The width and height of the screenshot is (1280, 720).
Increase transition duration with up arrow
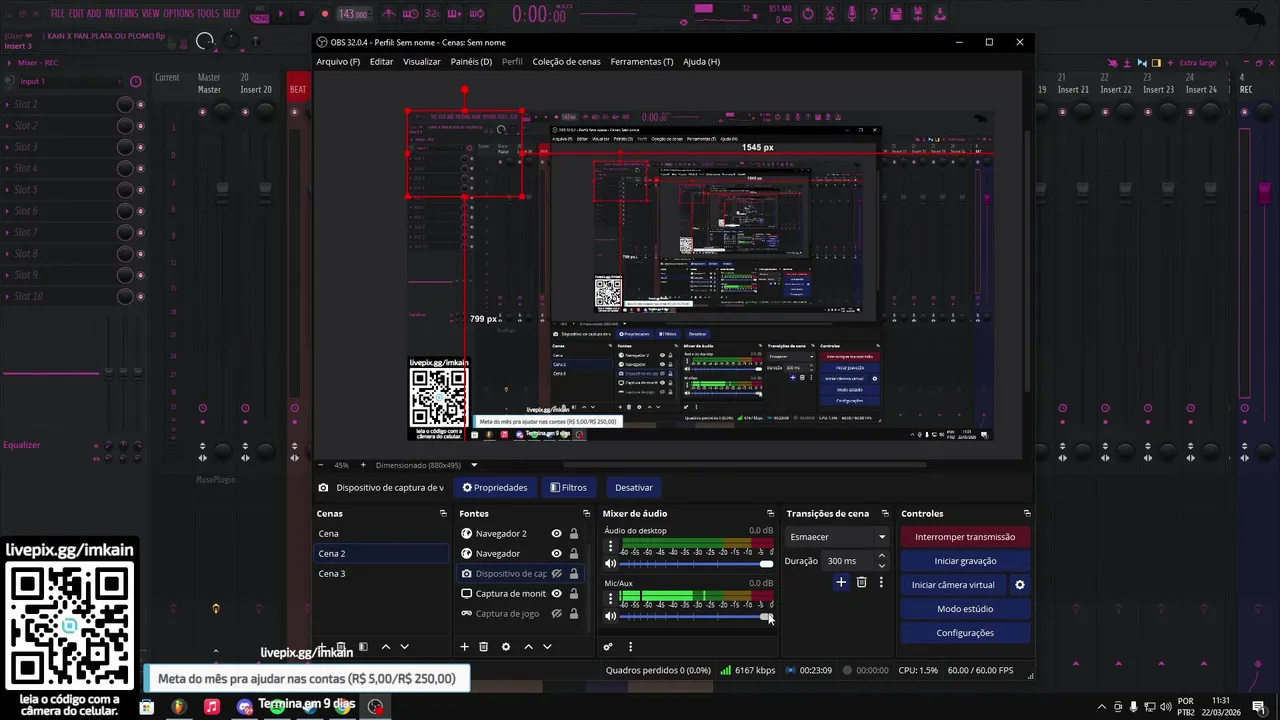click(x=881, y=556)
